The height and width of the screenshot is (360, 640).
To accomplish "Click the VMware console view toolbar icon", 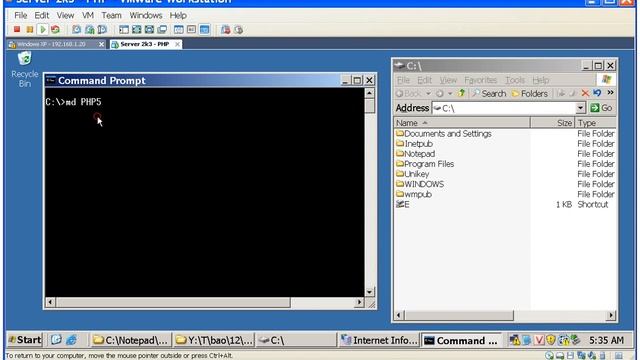I will coord(204,29).
